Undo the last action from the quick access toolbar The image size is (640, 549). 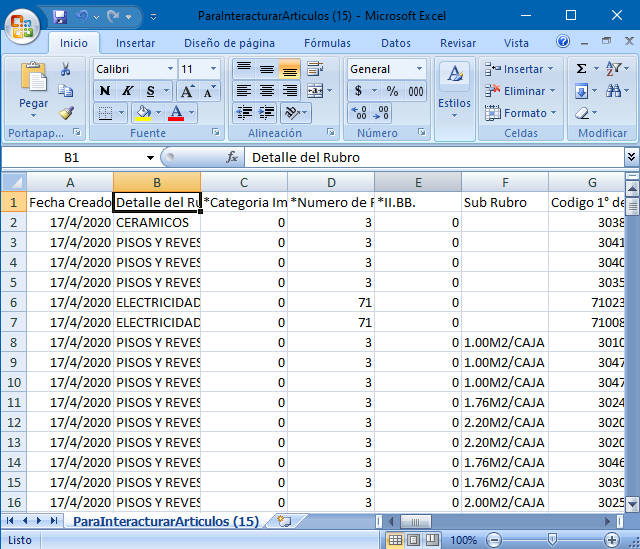[x=82, y=16]
